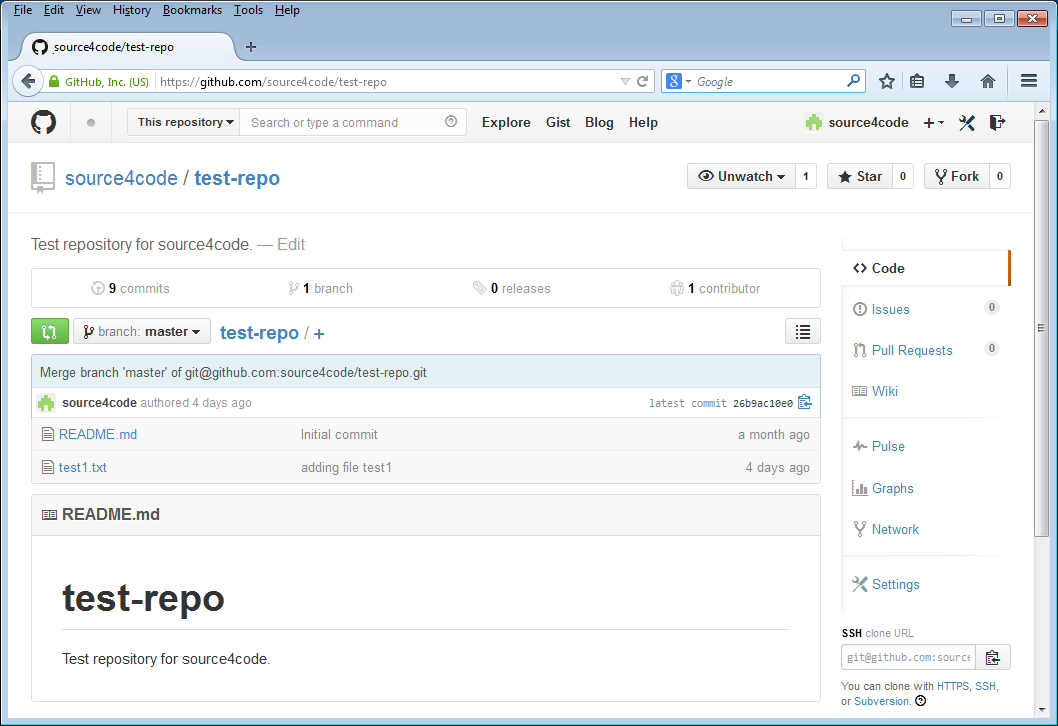Click the list view toggle button
This screenshot has width=1058, height=726.
803,331
